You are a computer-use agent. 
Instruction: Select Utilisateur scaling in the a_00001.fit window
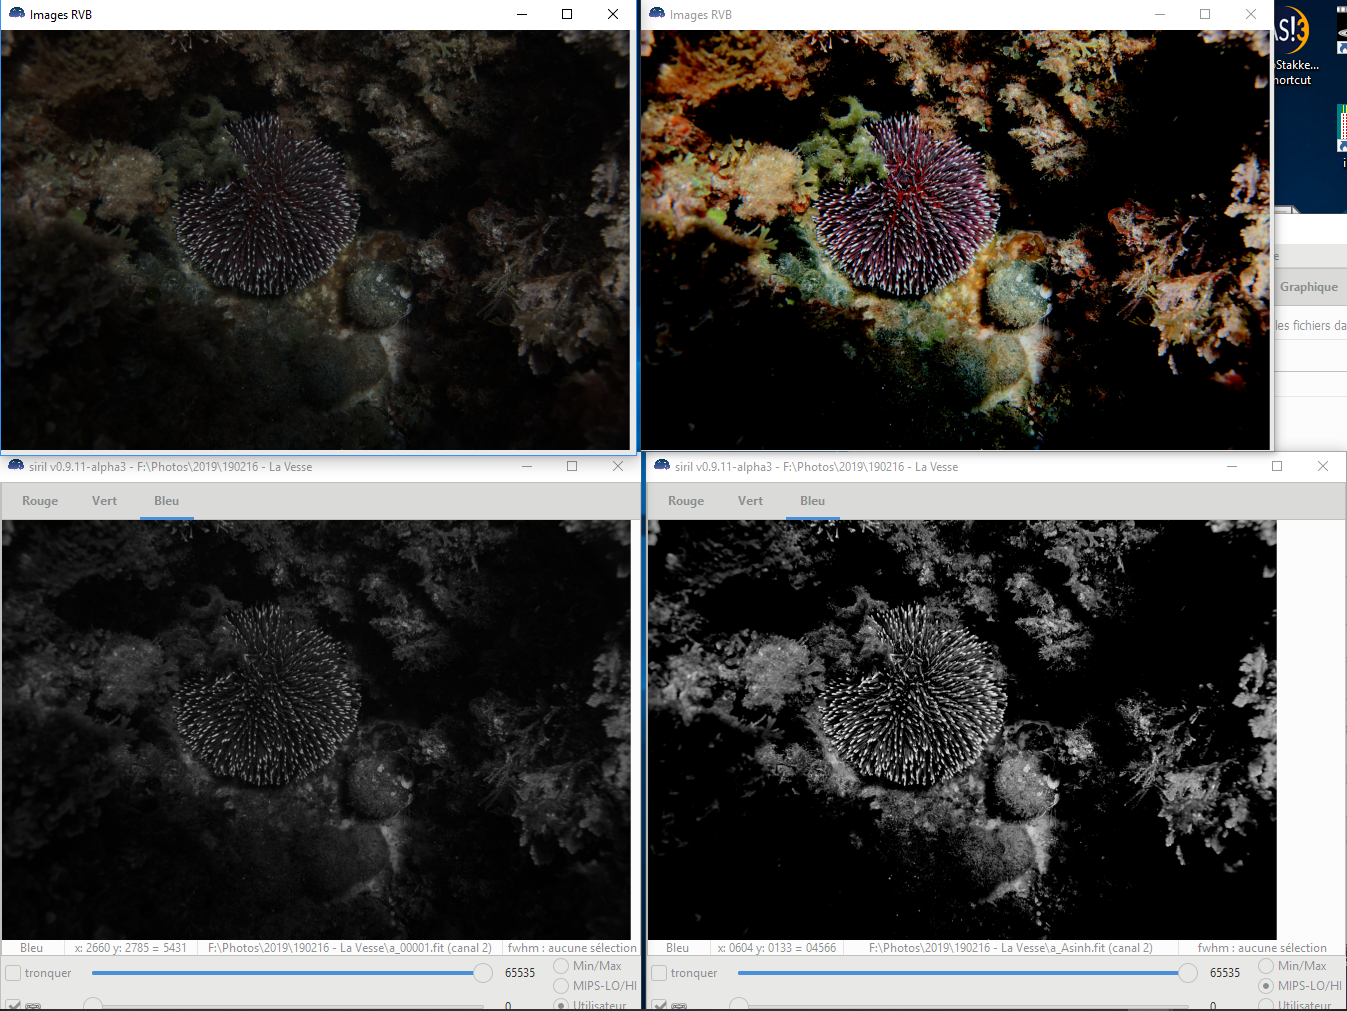(x=561, y=1005)
